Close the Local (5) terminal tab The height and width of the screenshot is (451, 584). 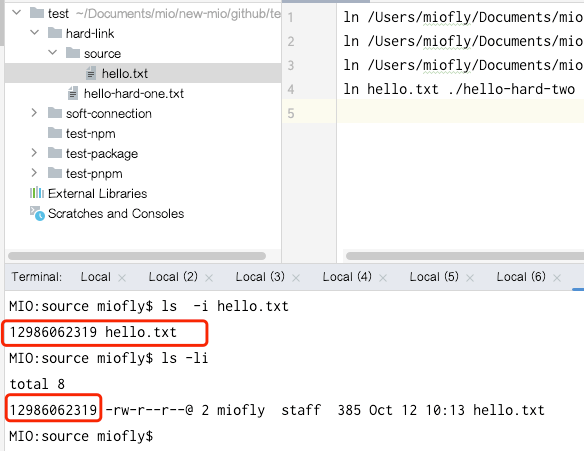tap(470, 278)
